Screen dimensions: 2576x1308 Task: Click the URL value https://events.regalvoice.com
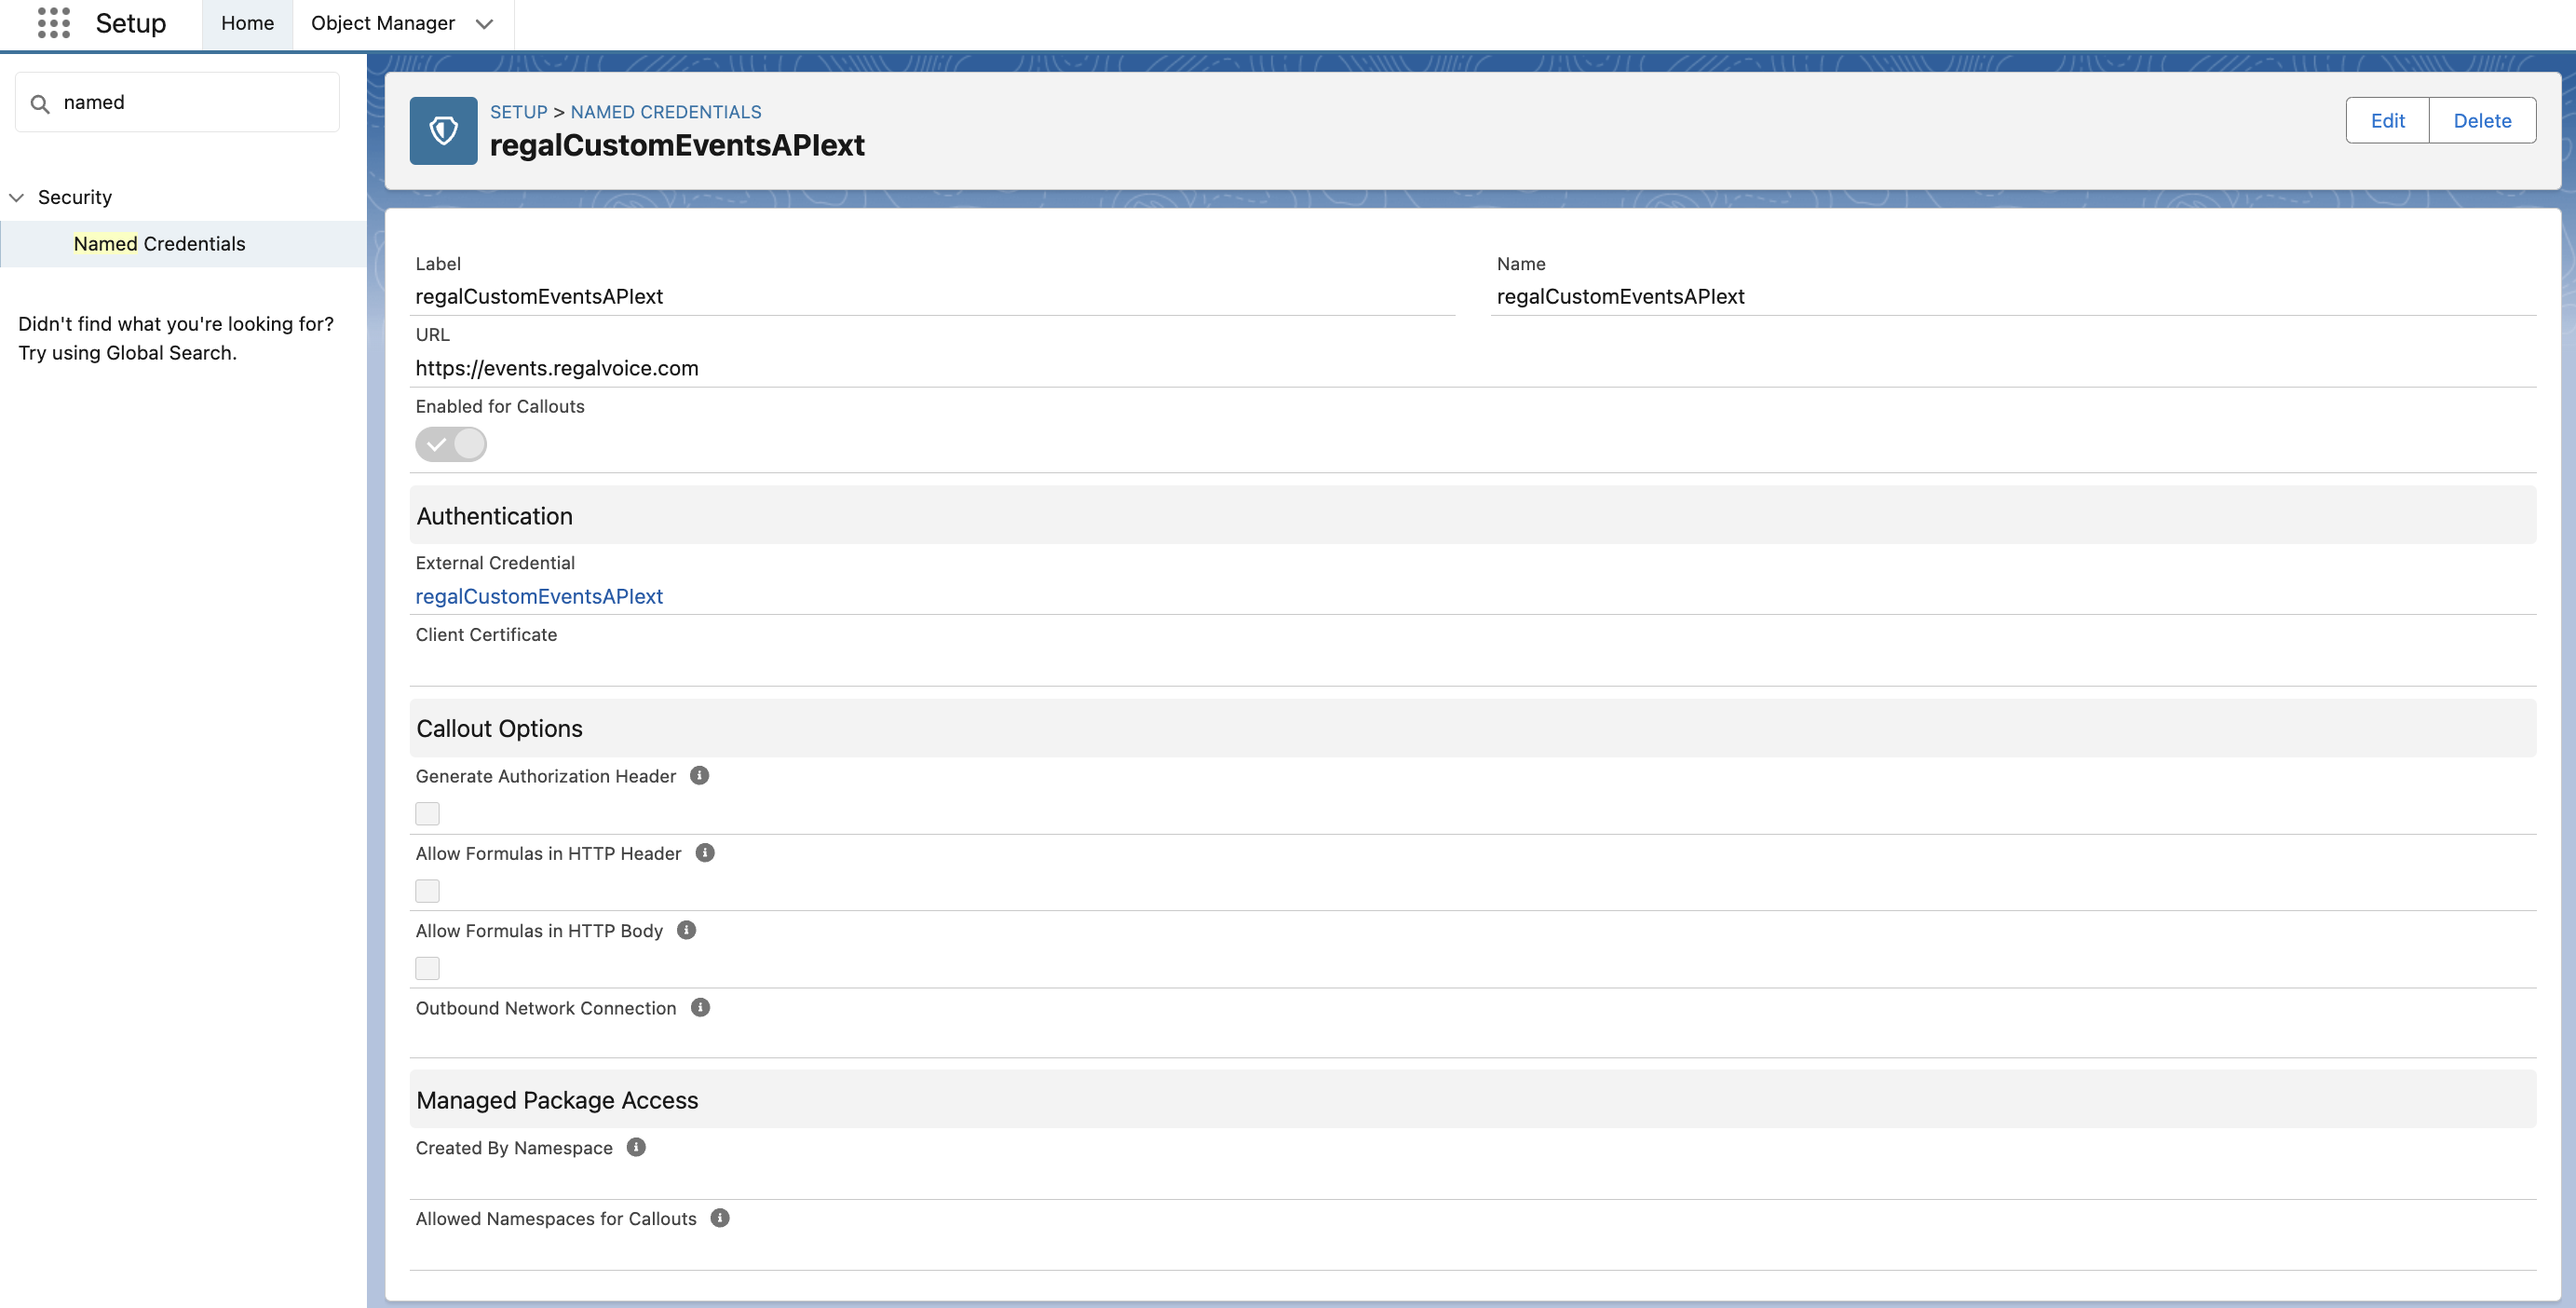557,368
